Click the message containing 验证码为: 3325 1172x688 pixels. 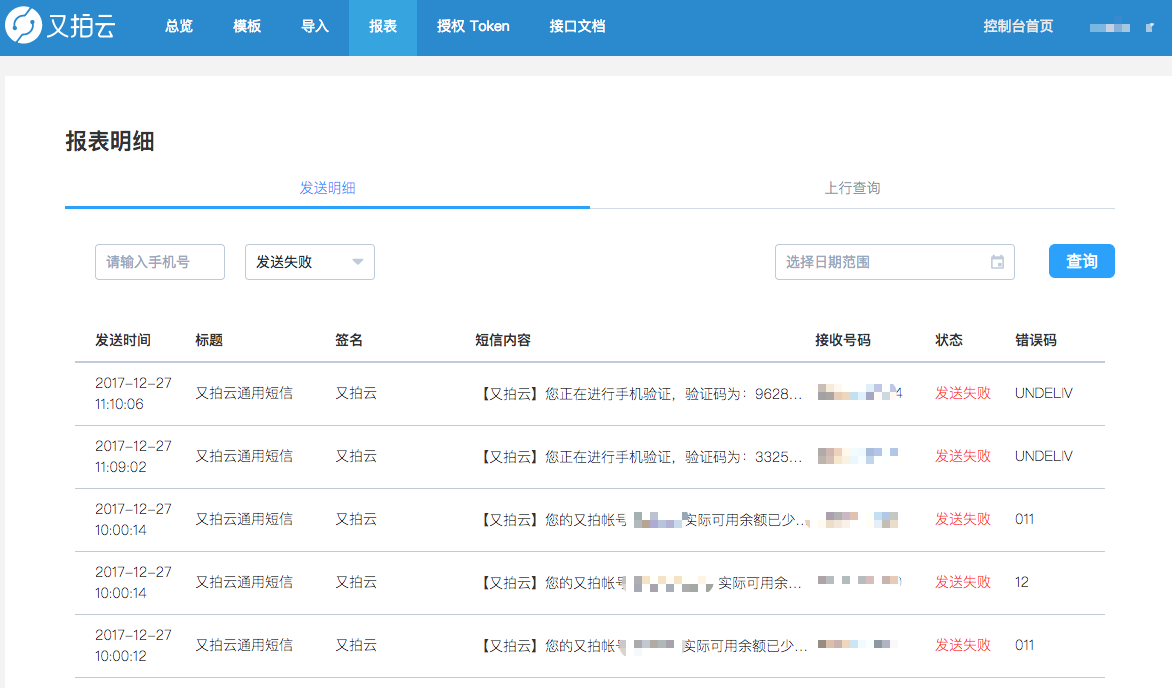click(641, 456)
